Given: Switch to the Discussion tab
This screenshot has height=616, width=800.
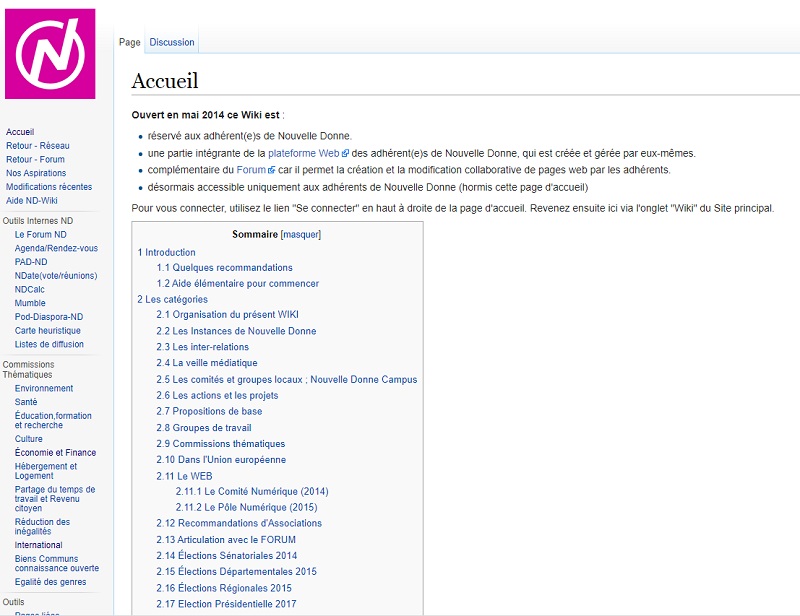Looking at the screenshot, I should [172, 42].
